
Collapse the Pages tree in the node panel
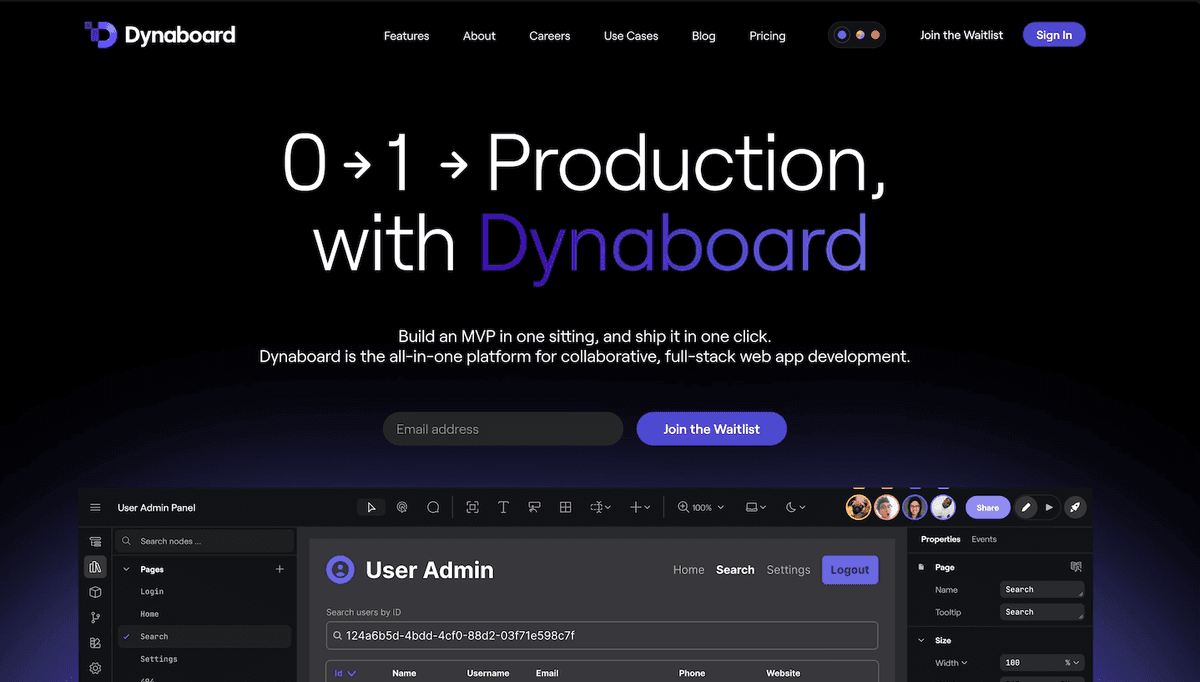(126, 568)
